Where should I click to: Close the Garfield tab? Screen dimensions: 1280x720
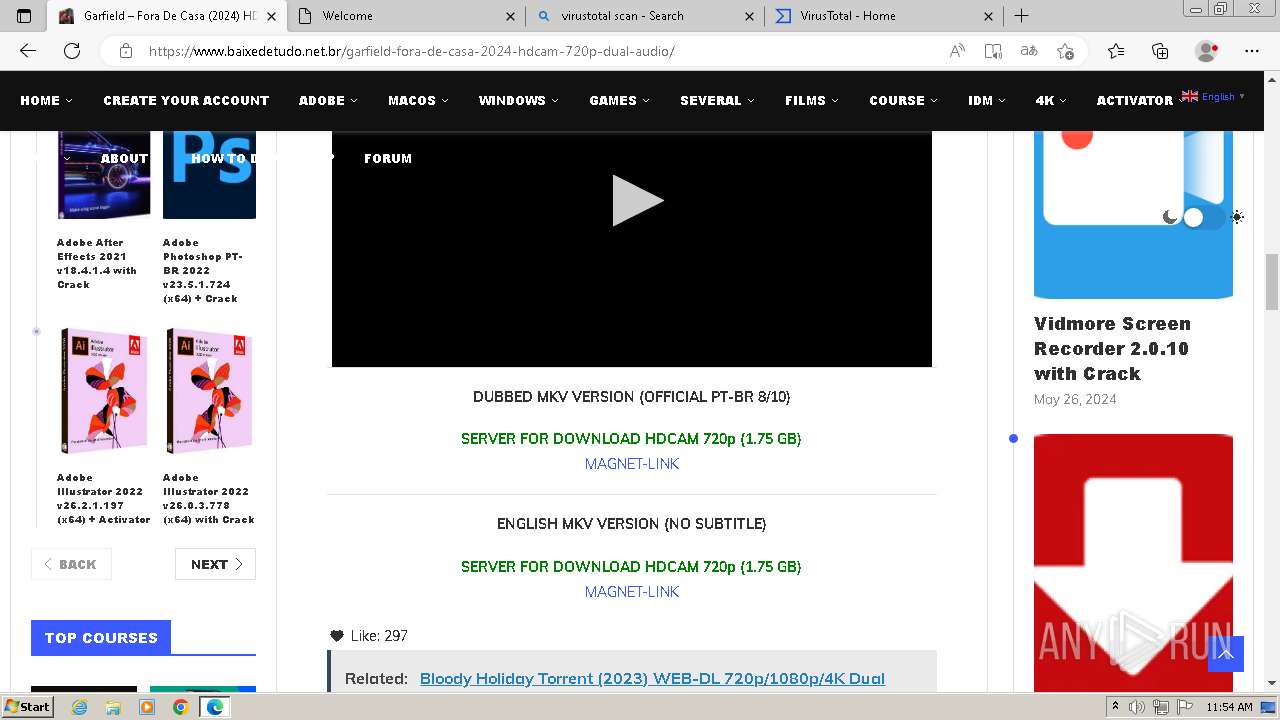click(271, 16)
